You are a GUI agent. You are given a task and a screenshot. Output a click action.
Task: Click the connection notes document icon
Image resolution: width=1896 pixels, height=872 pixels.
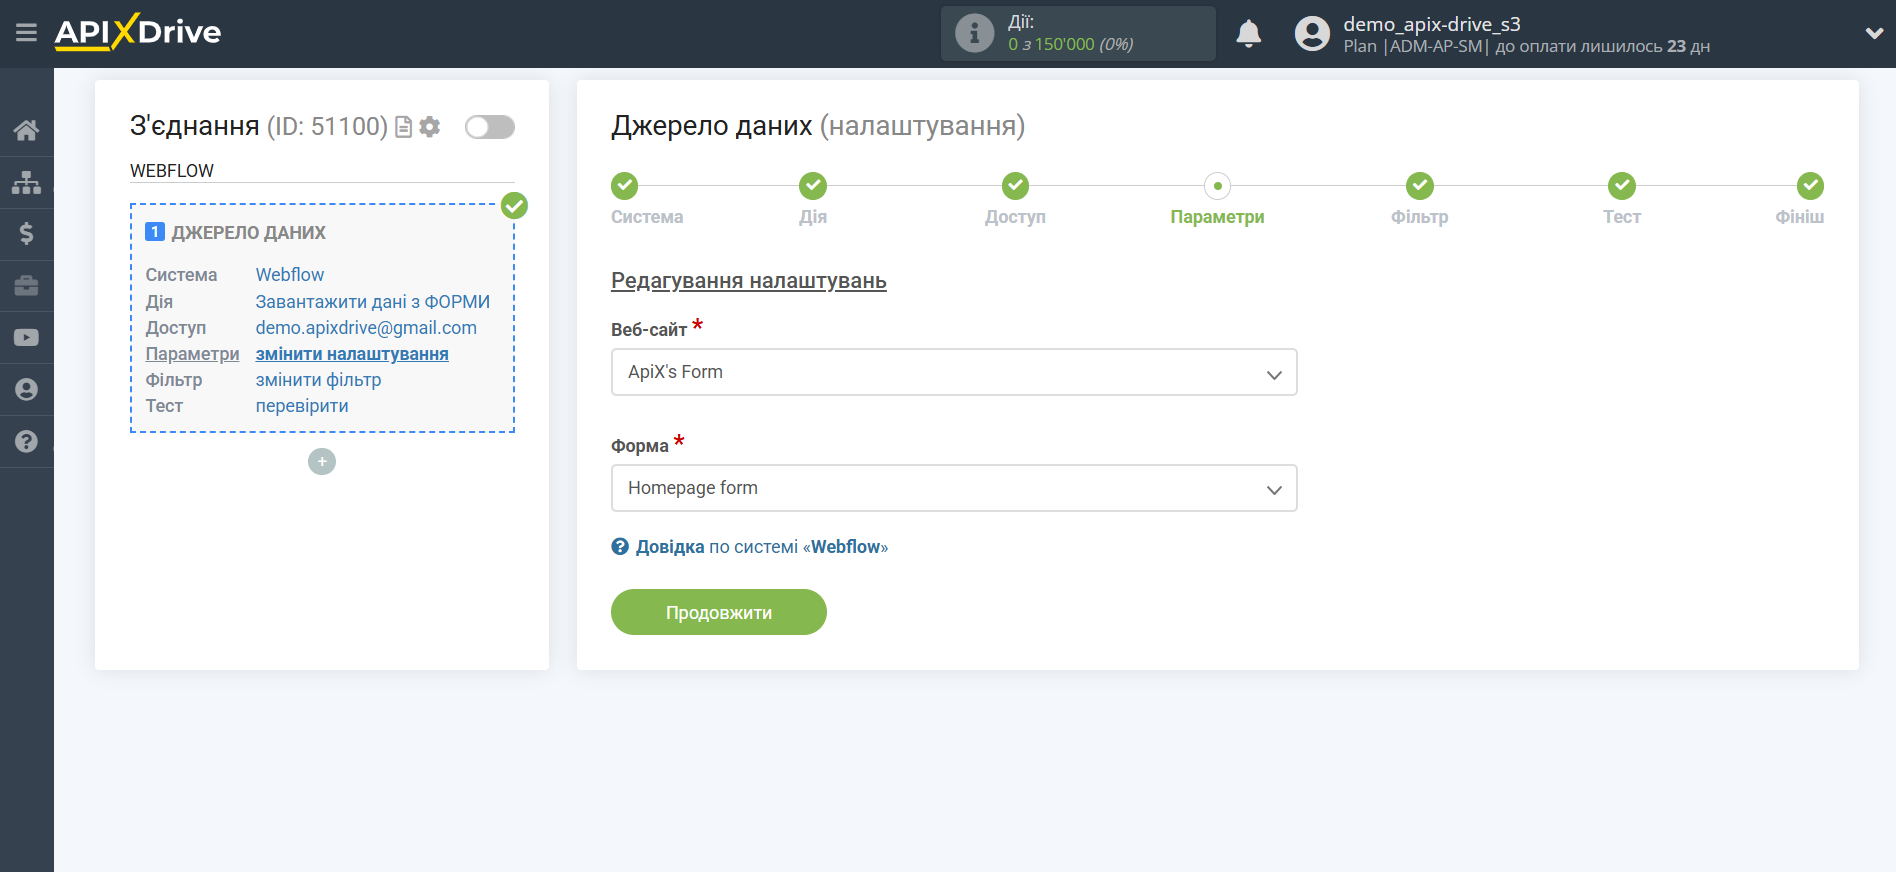coord(404,127)
